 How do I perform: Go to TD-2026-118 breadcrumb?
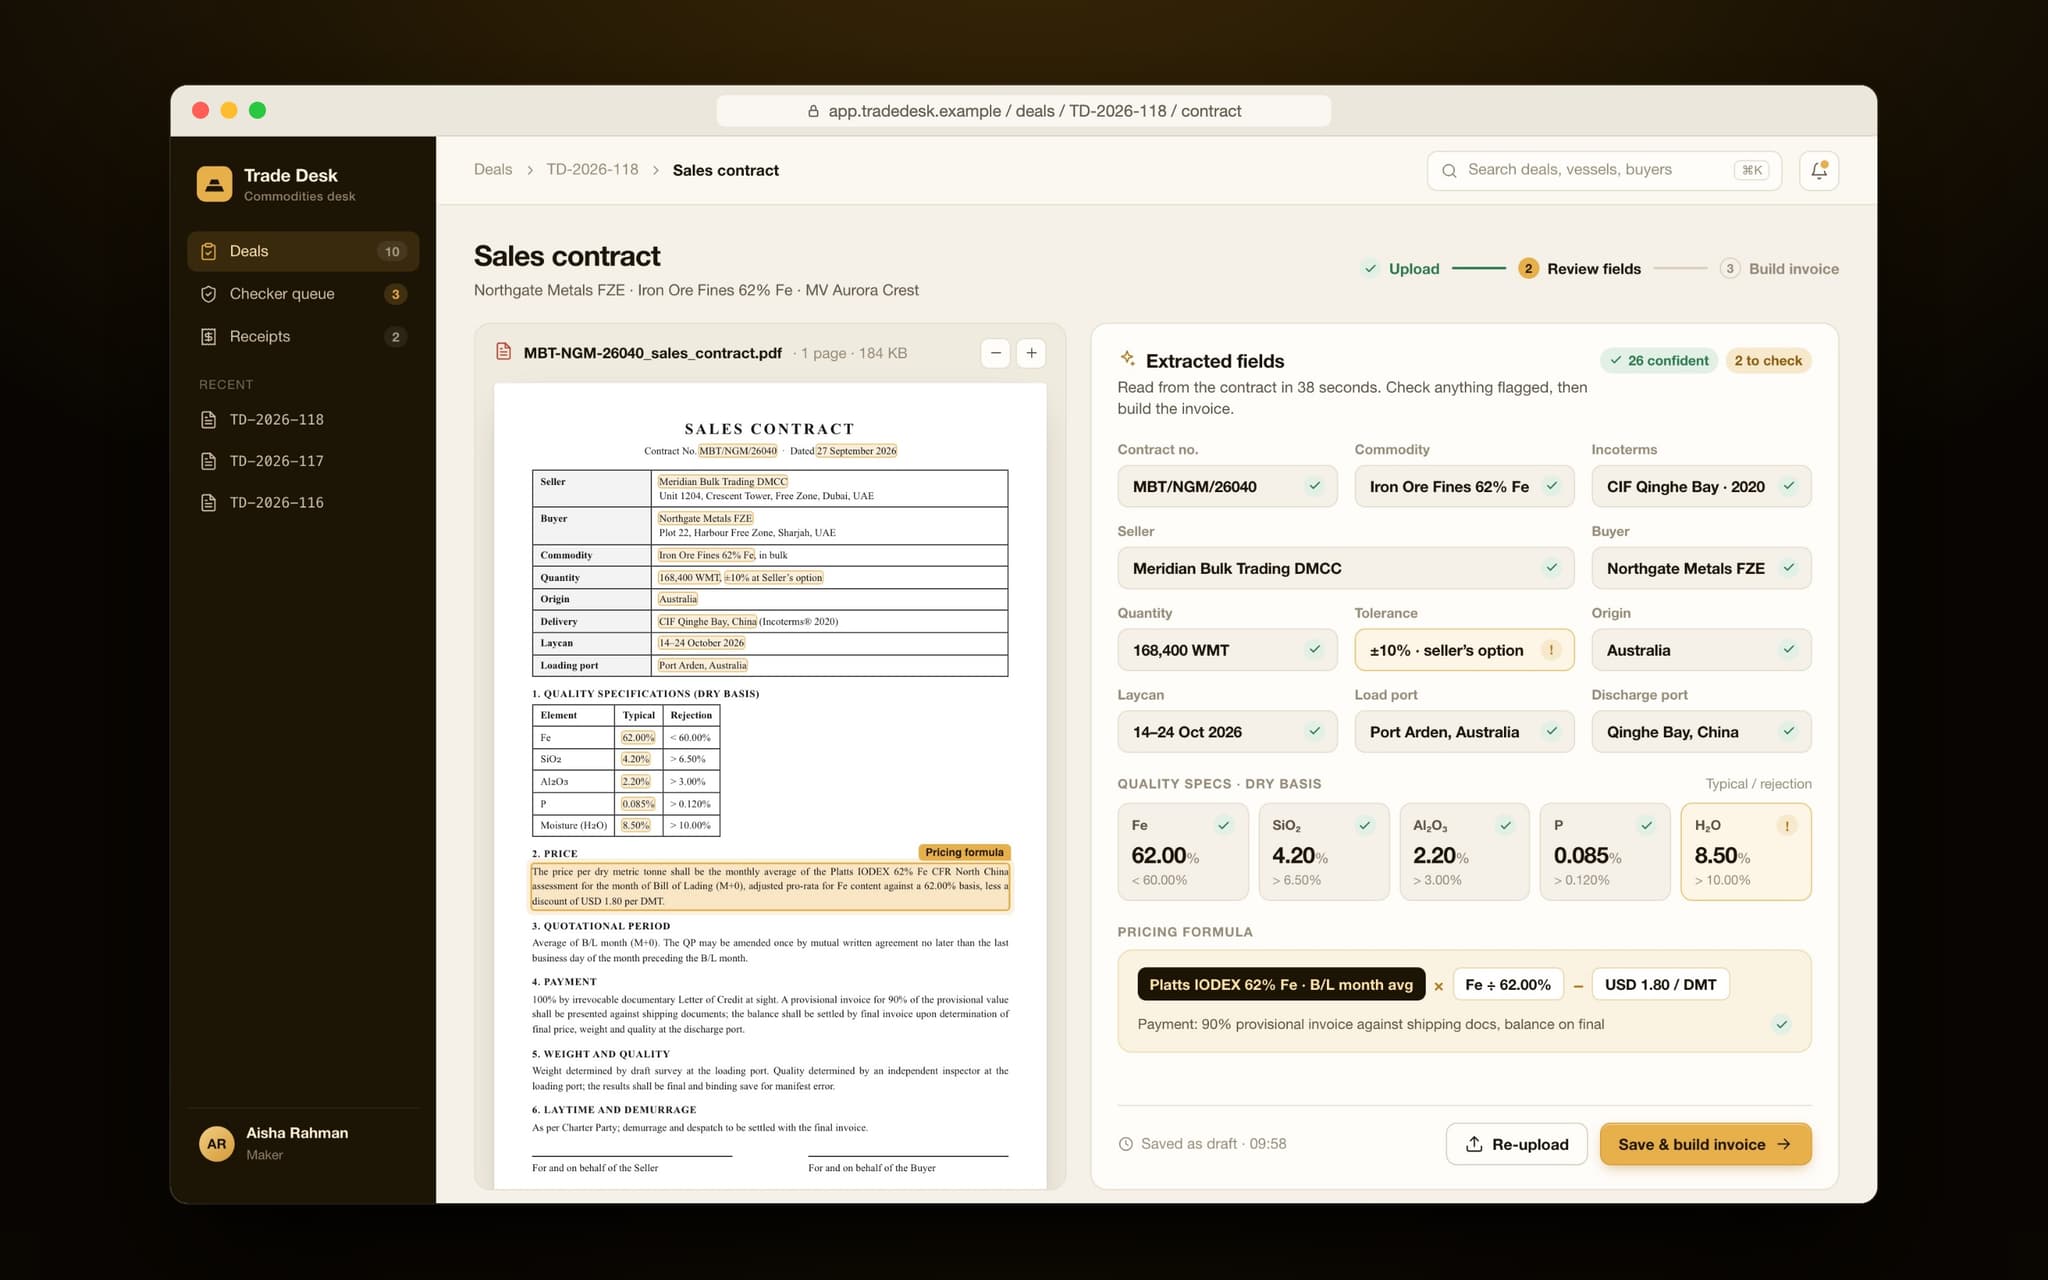[x=592, y=170]
